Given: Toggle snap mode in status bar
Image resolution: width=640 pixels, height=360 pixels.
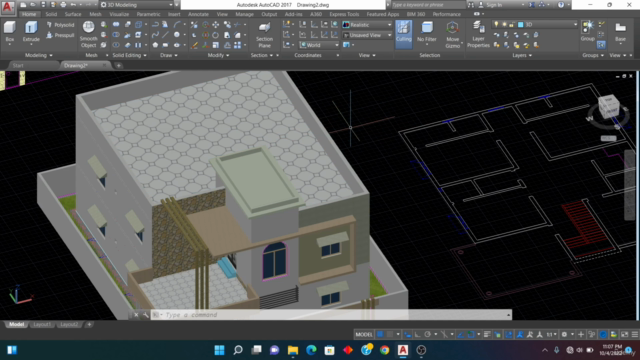Looking at the screenshot, I should [x=390, y=334].
